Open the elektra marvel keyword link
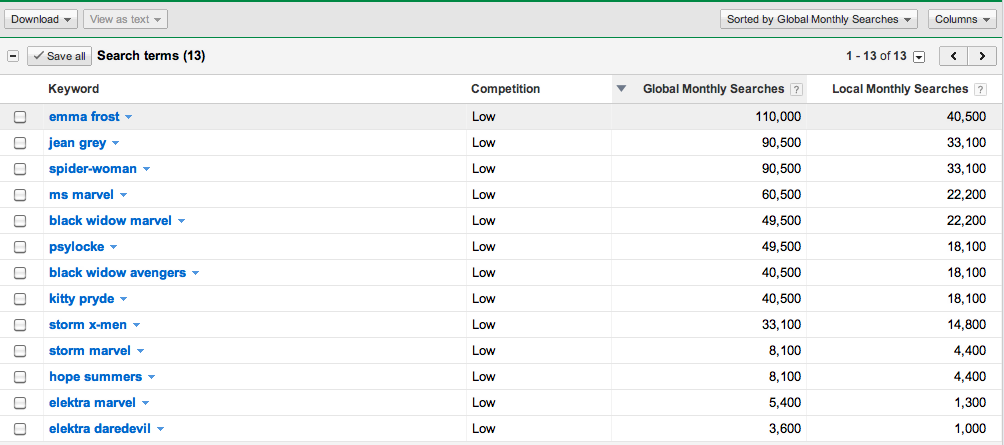The image size is (1004, 445). [x=92, y=403]
